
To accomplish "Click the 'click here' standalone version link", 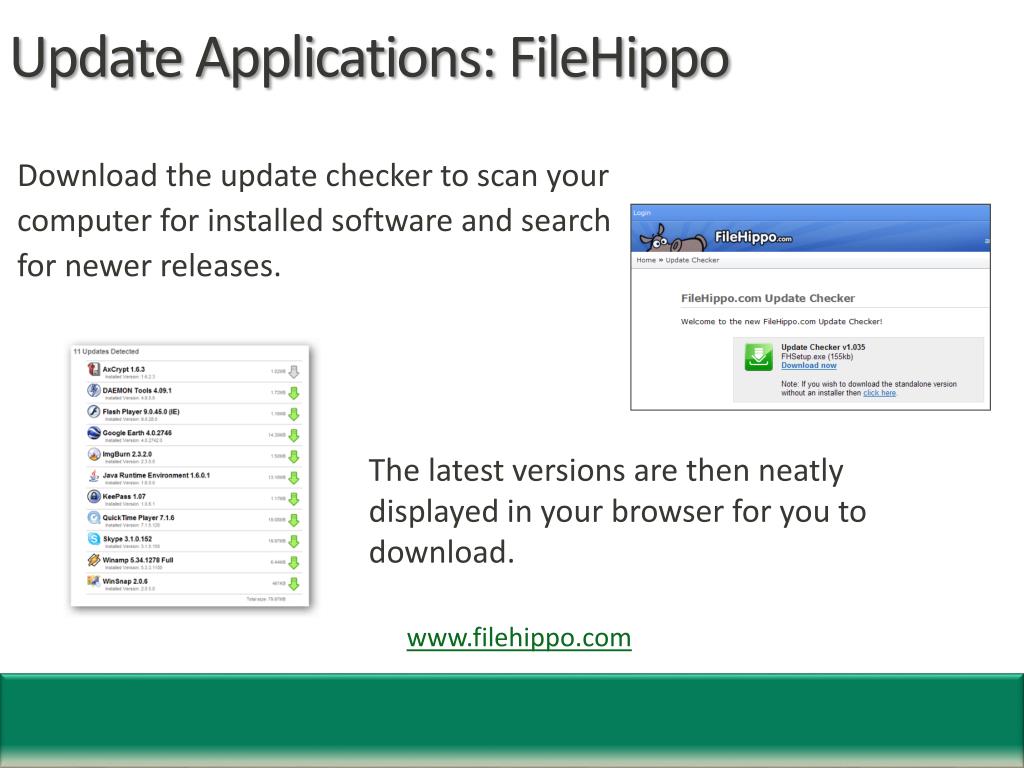I will tap(880, 393).
